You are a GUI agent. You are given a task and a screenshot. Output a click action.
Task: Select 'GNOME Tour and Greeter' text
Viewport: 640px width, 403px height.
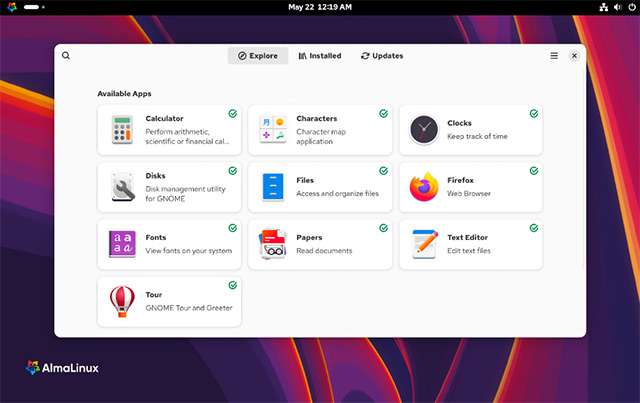coord(189,308)
